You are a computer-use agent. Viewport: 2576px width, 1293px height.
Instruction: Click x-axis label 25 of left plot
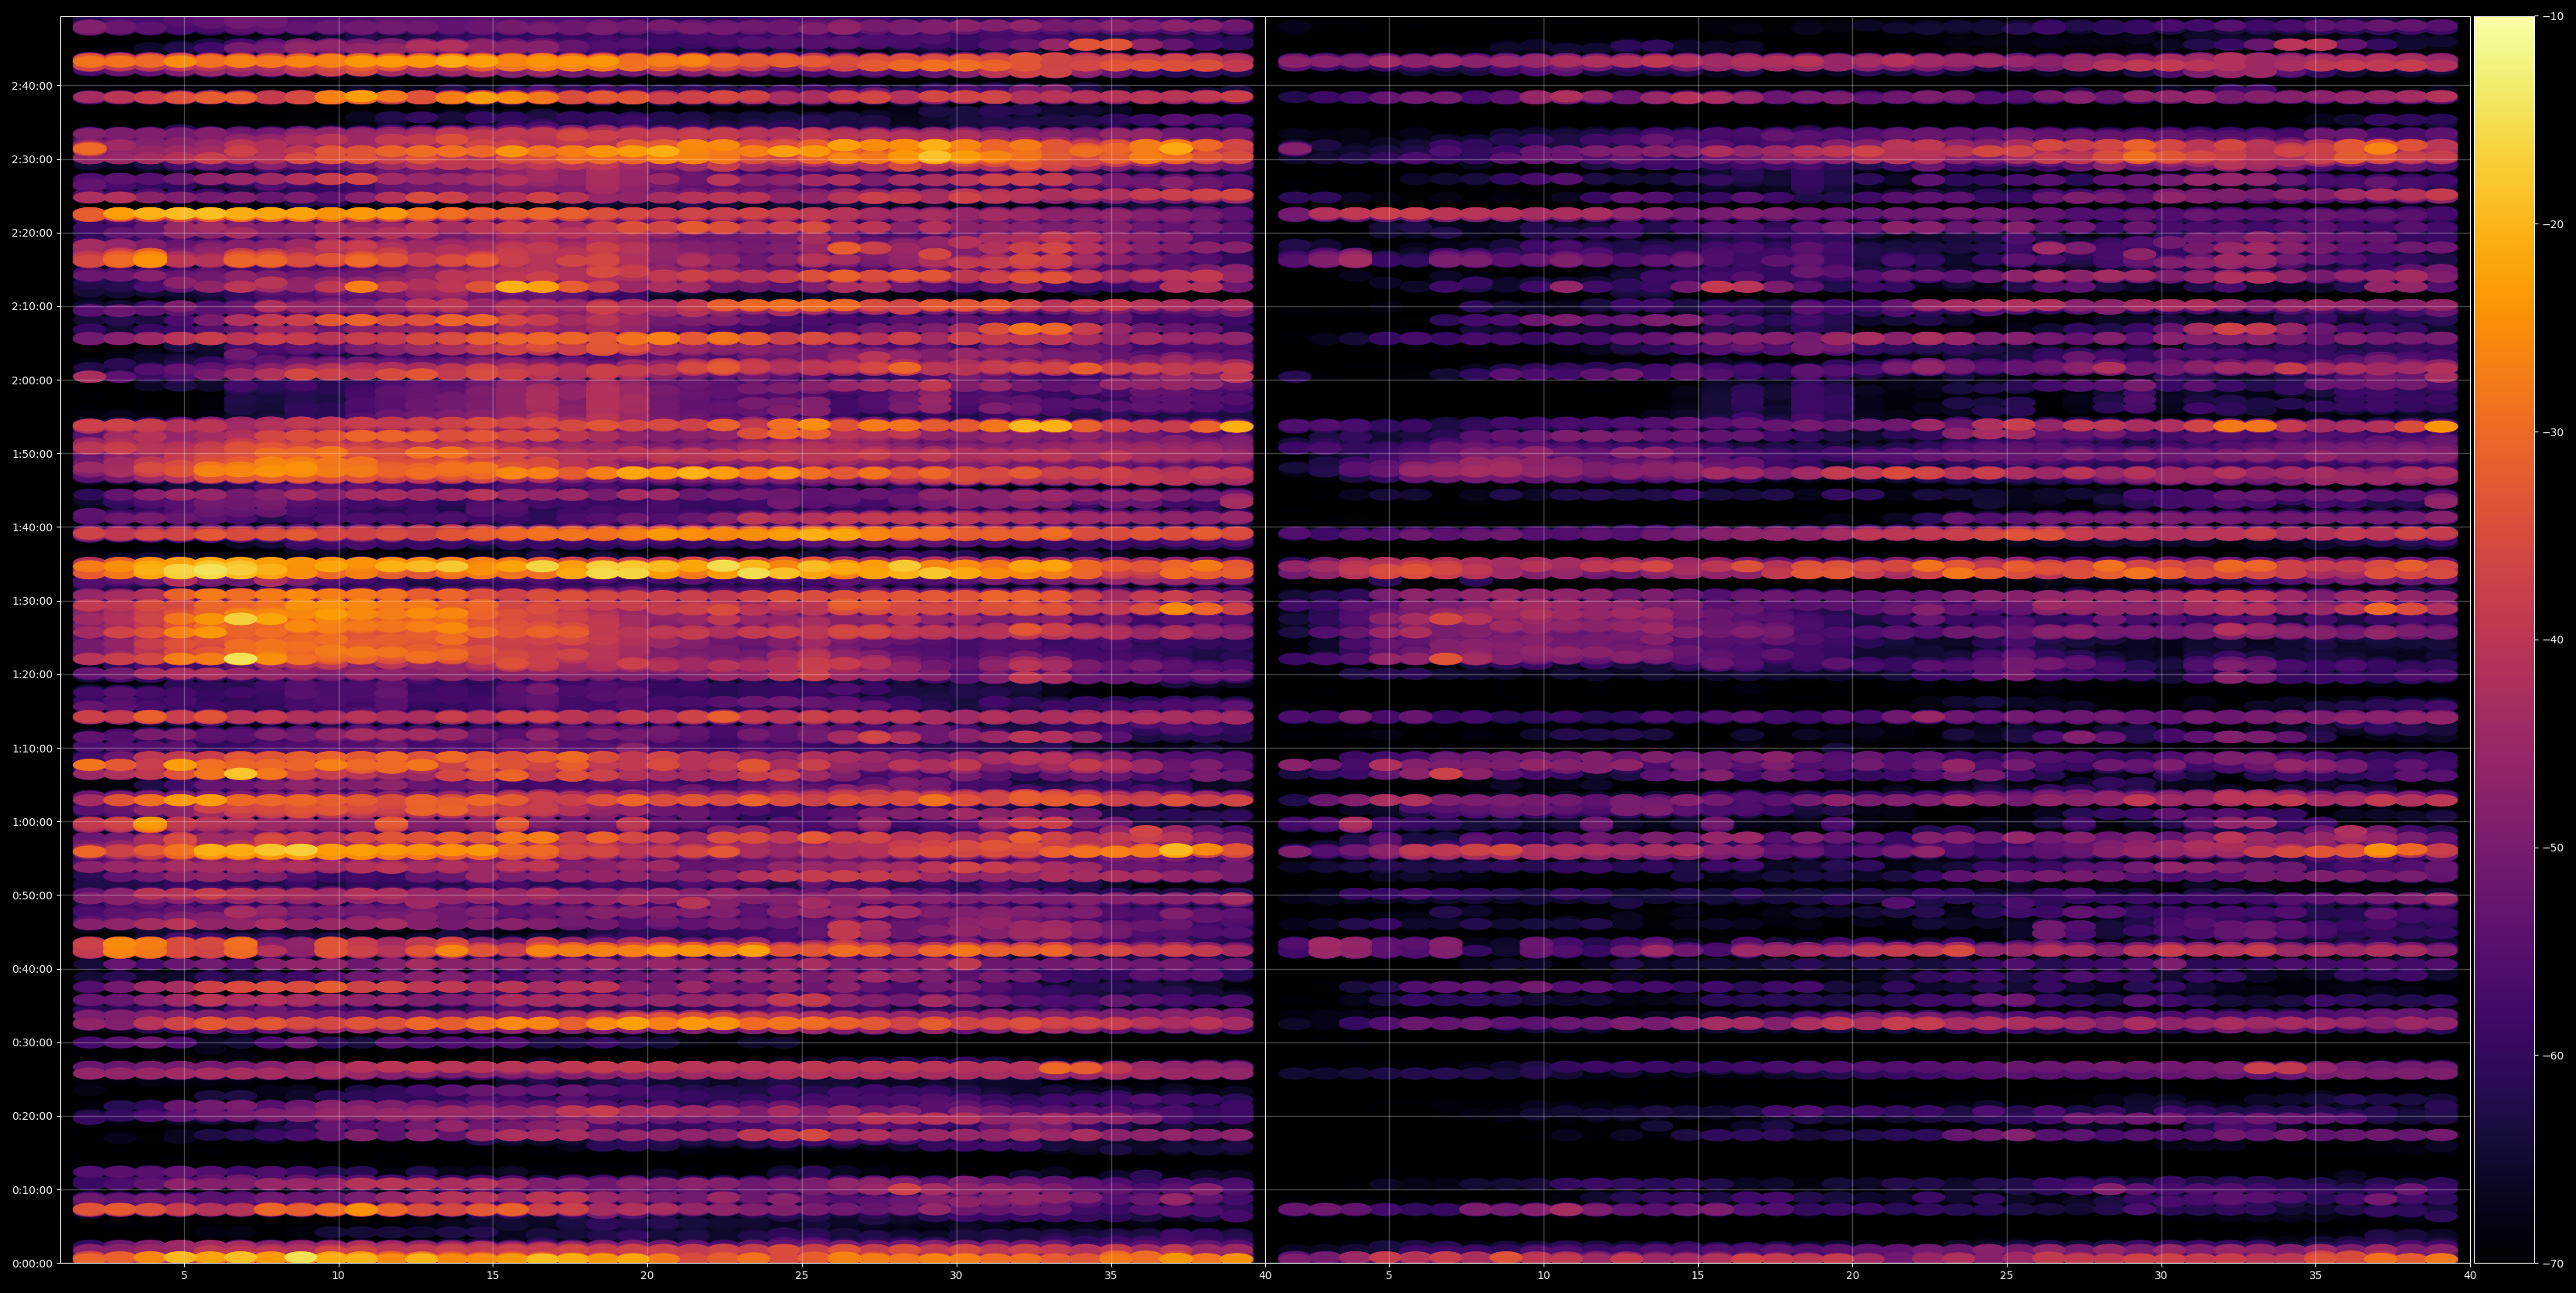(x=802, y=1276)
